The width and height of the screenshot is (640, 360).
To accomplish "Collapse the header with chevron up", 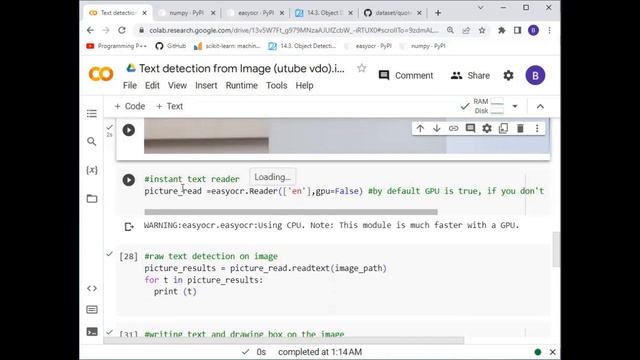I will point(540,107).
